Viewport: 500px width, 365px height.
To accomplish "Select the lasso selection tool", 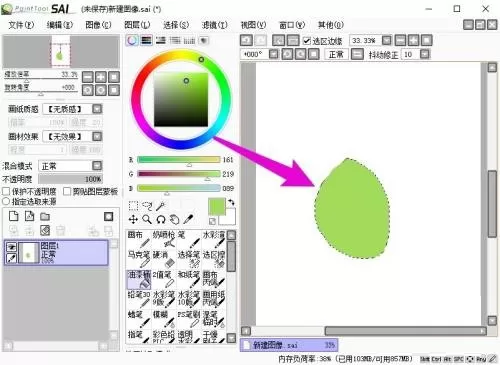I will pos(147,206).
